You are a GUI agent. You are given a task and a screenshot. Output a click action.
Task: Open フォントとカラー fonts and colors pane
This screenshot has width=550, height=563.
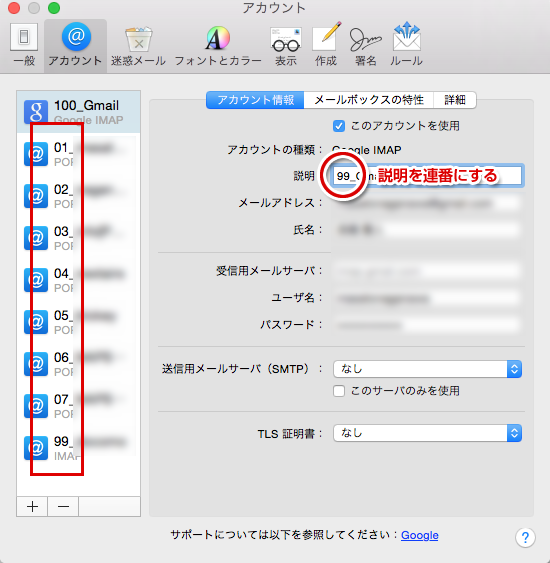[218, 45]
